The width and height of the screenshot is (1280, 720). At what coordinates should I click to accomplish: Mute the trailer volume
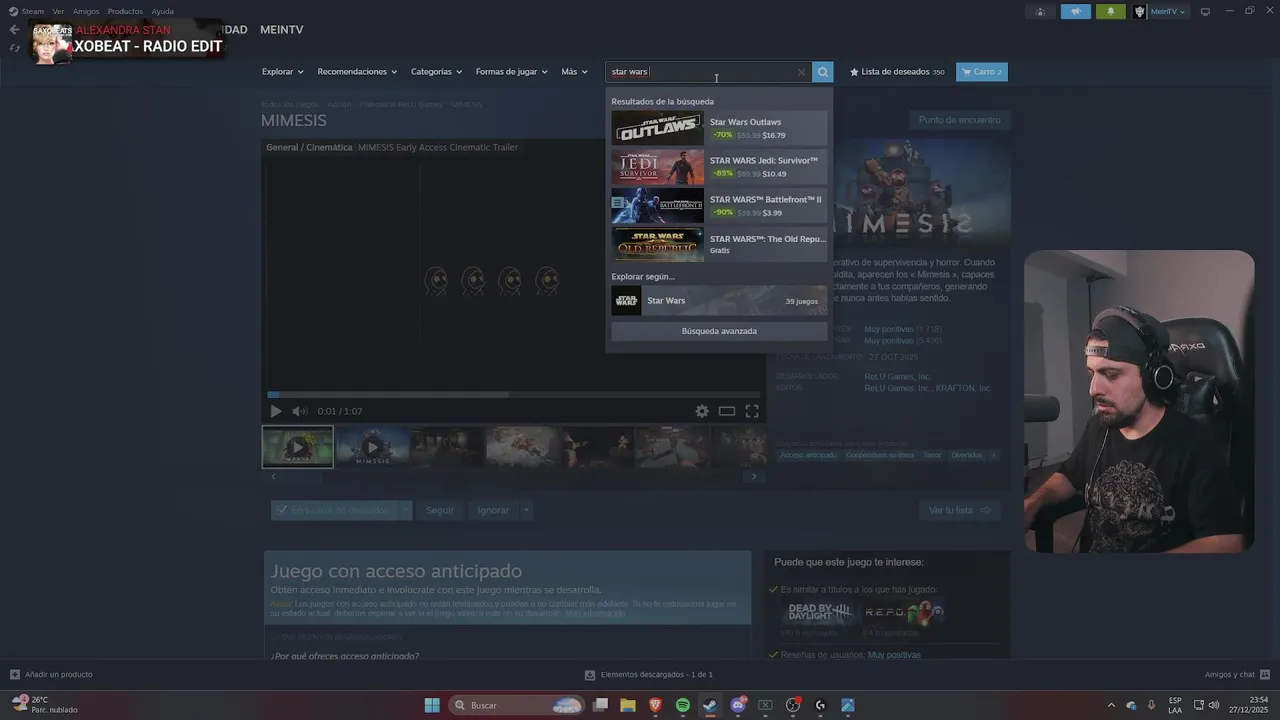[299, 411]
